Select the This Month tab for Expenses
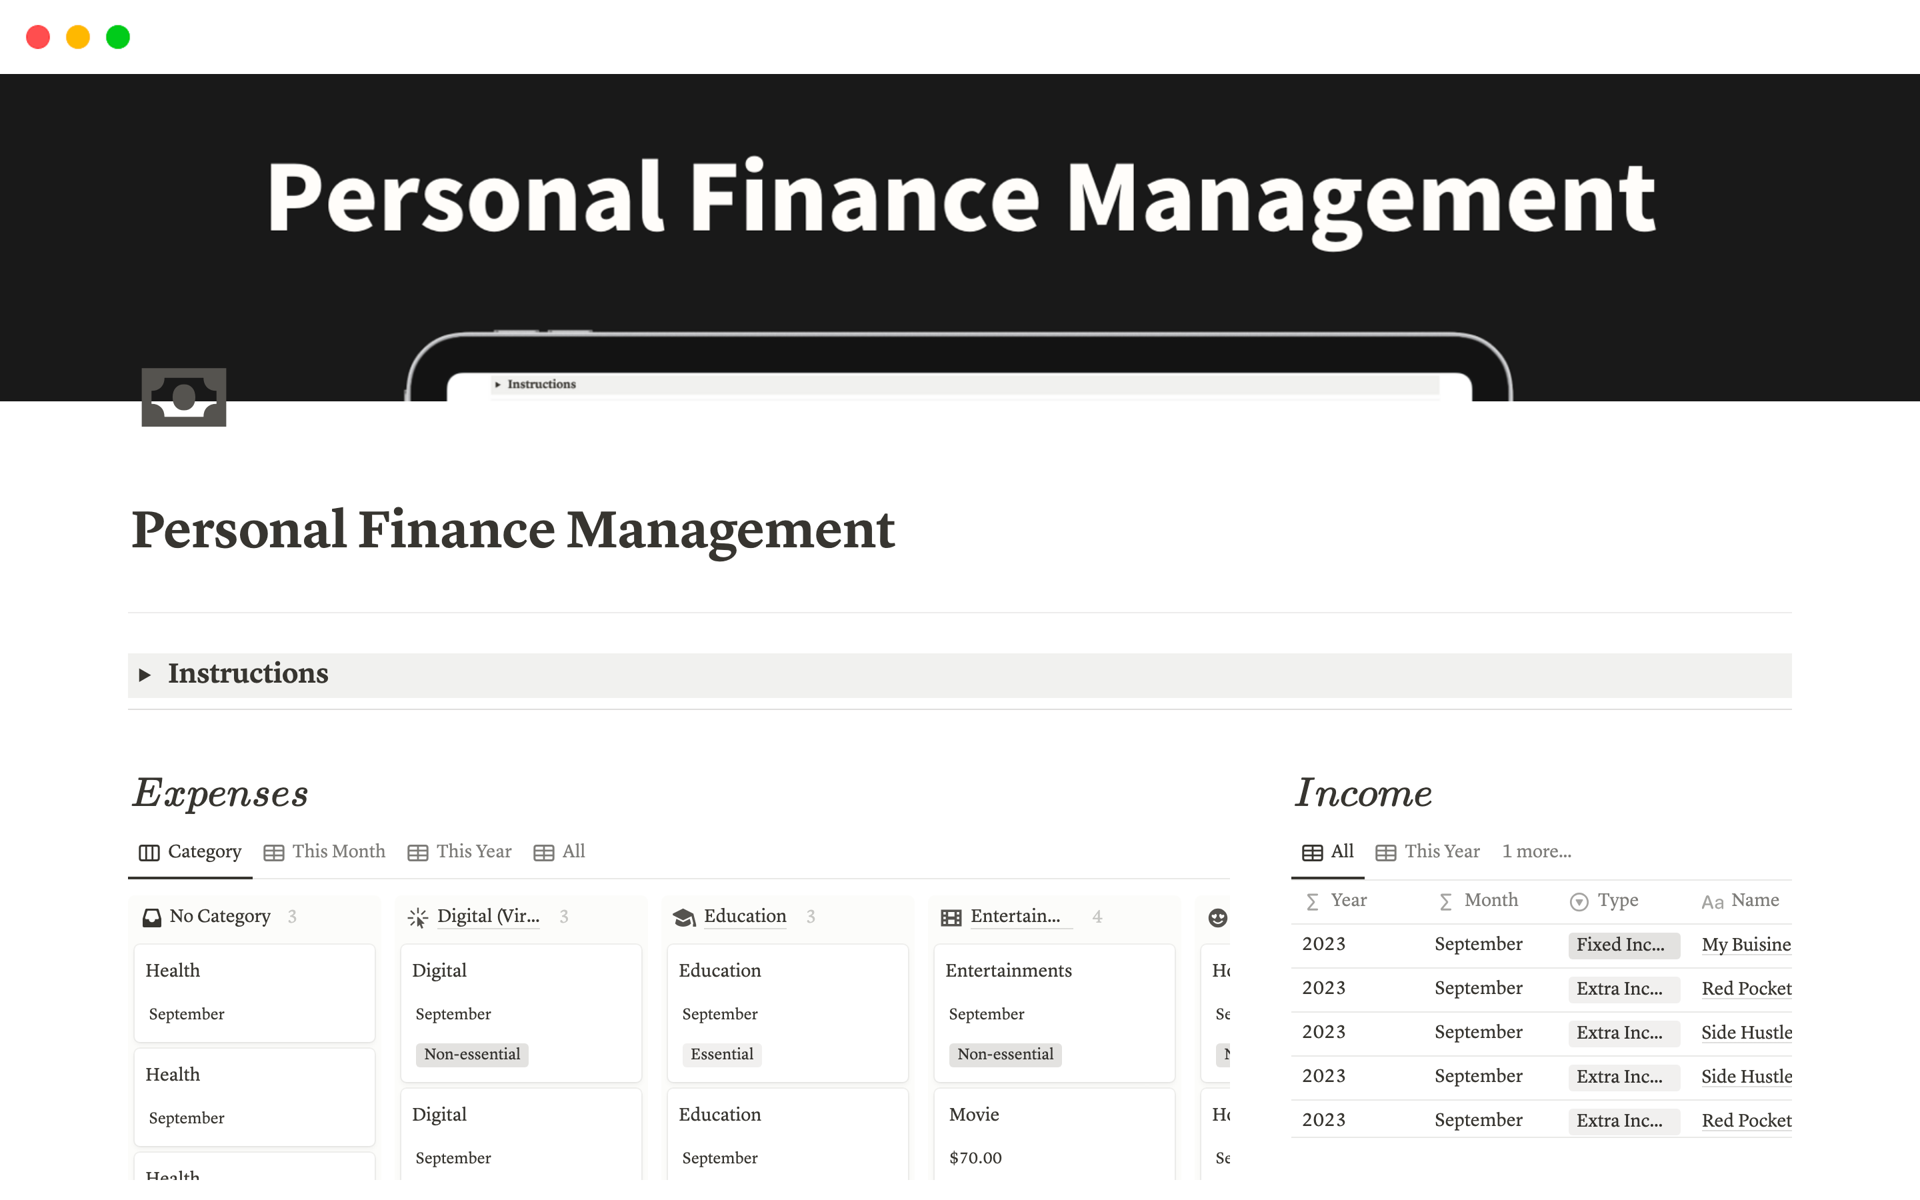 tap(337, 850)
